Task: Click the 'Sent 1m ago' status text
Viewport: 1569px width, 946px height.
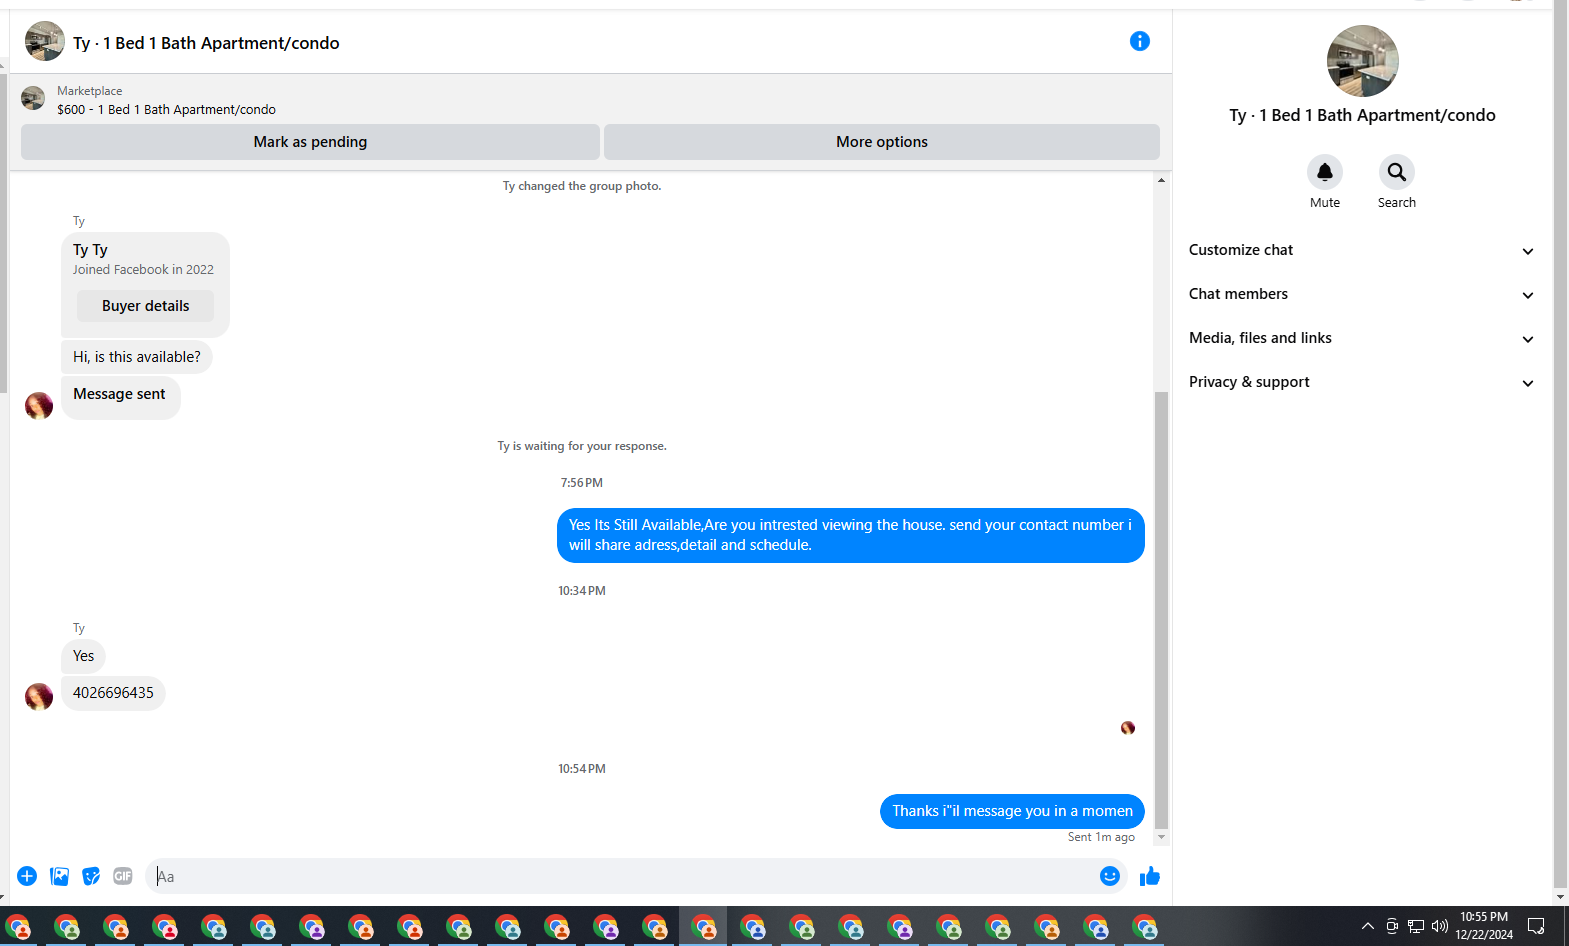Action: point(1101,837)
